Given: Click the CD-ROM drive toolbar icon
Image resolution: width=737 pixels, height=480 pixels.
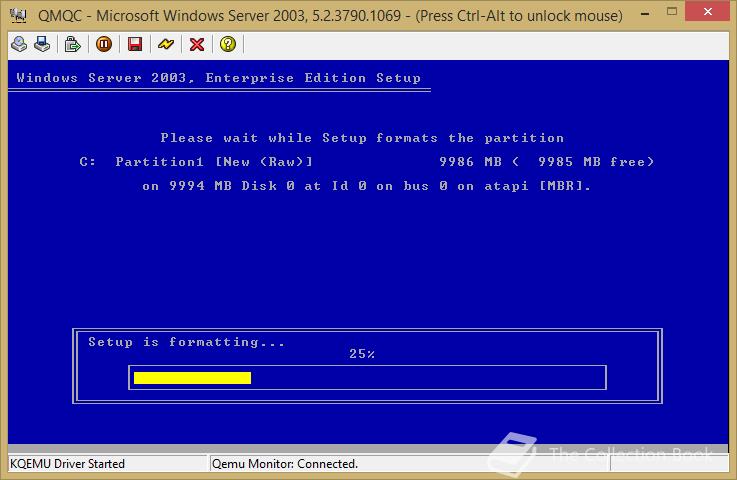Looking at the screenshot, I should [19, 44].
